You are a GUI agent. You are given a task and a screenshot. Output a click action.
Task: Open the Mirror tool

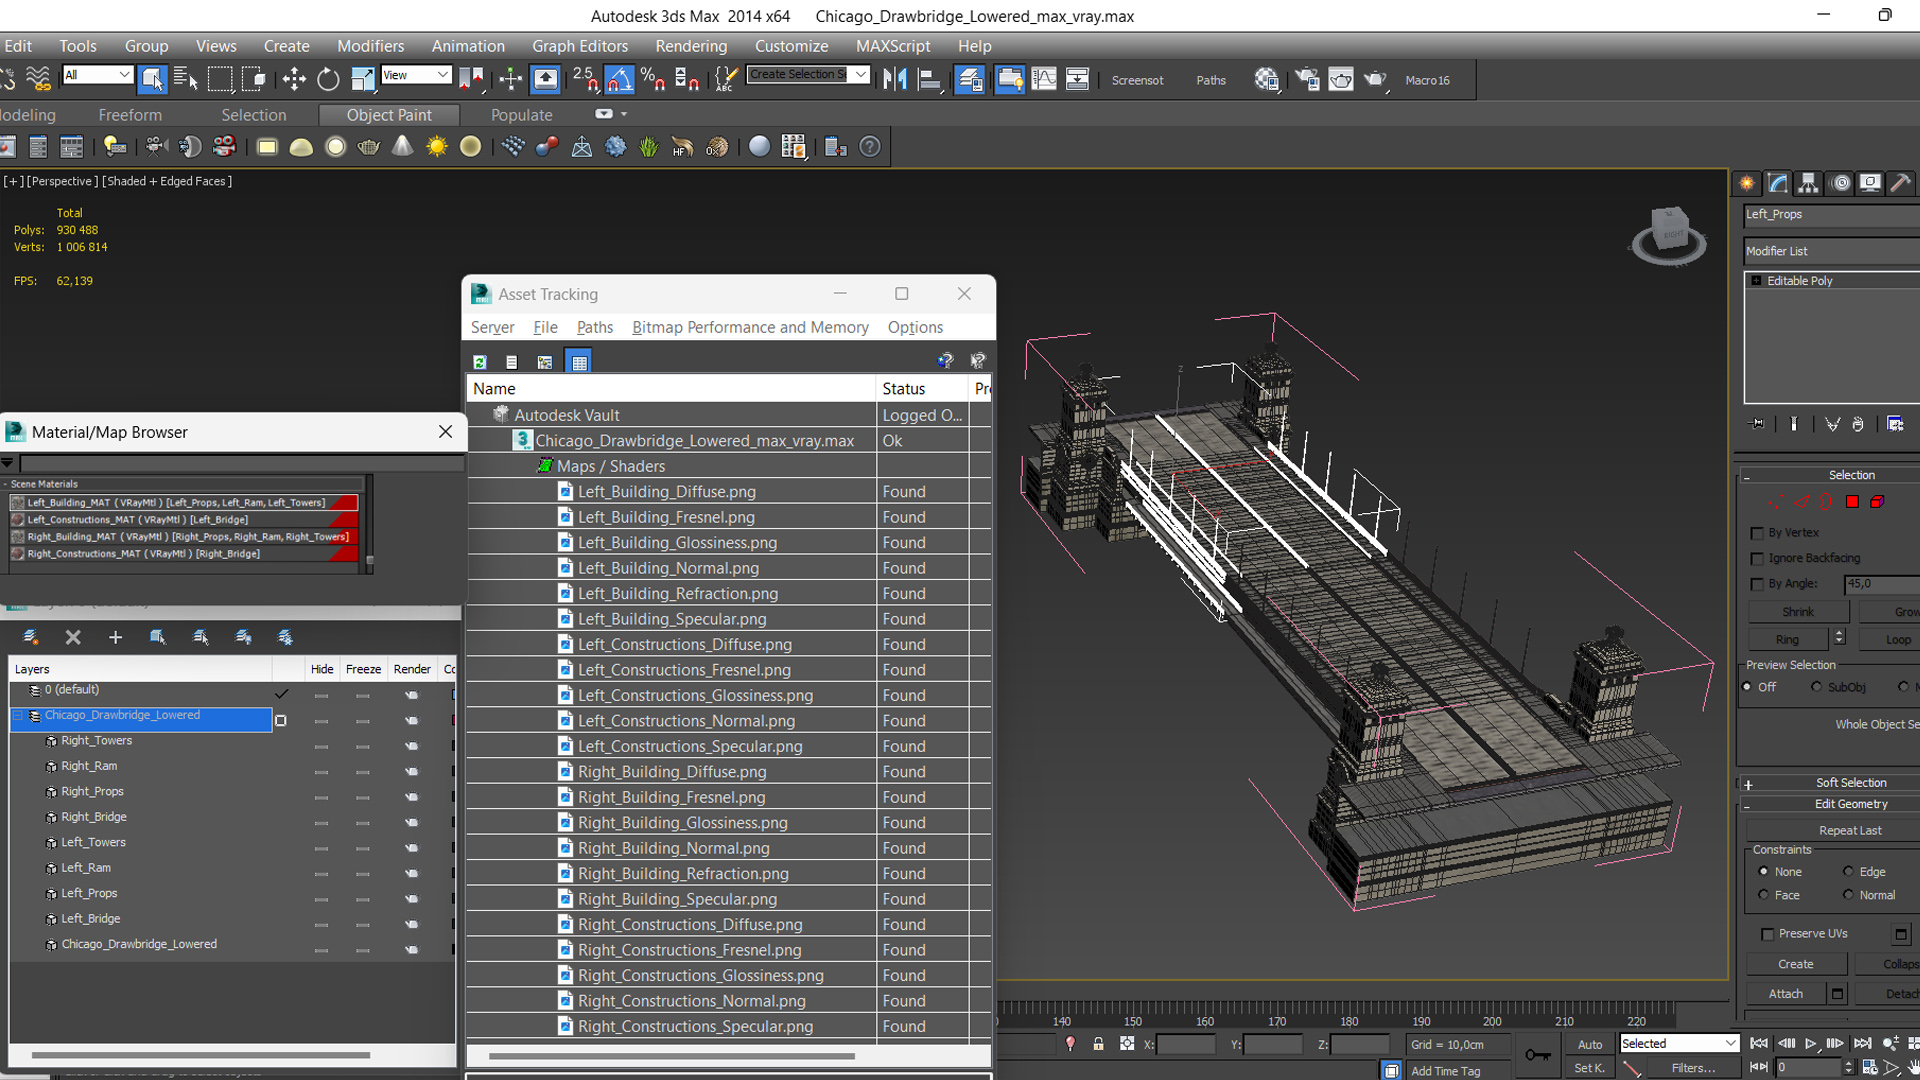895,80
